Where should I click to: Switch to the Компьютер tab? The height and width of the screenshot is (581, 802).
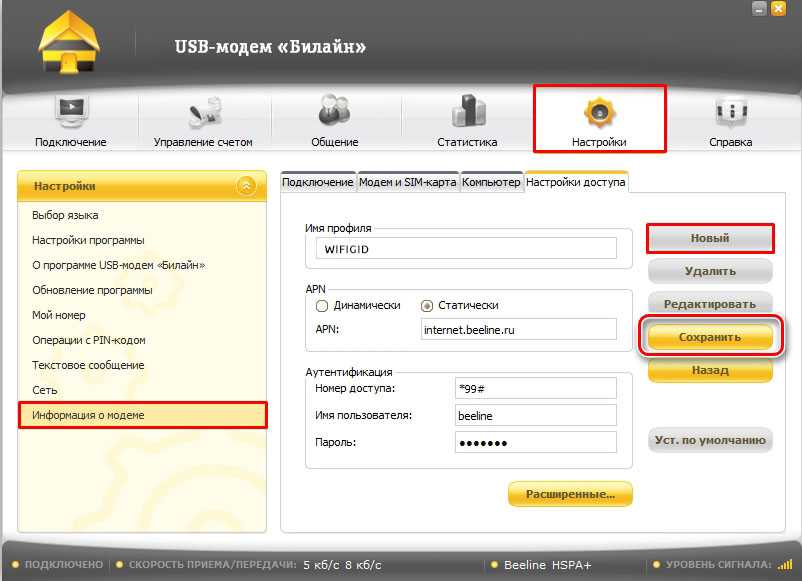(x=491, y=182)
